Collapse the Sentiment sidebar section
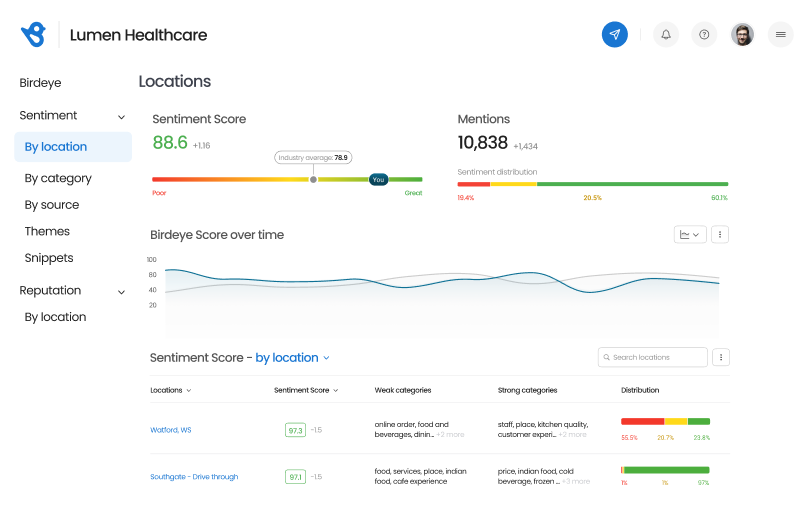Viewport: 812px width, 521px height. (x=121, y=117)
